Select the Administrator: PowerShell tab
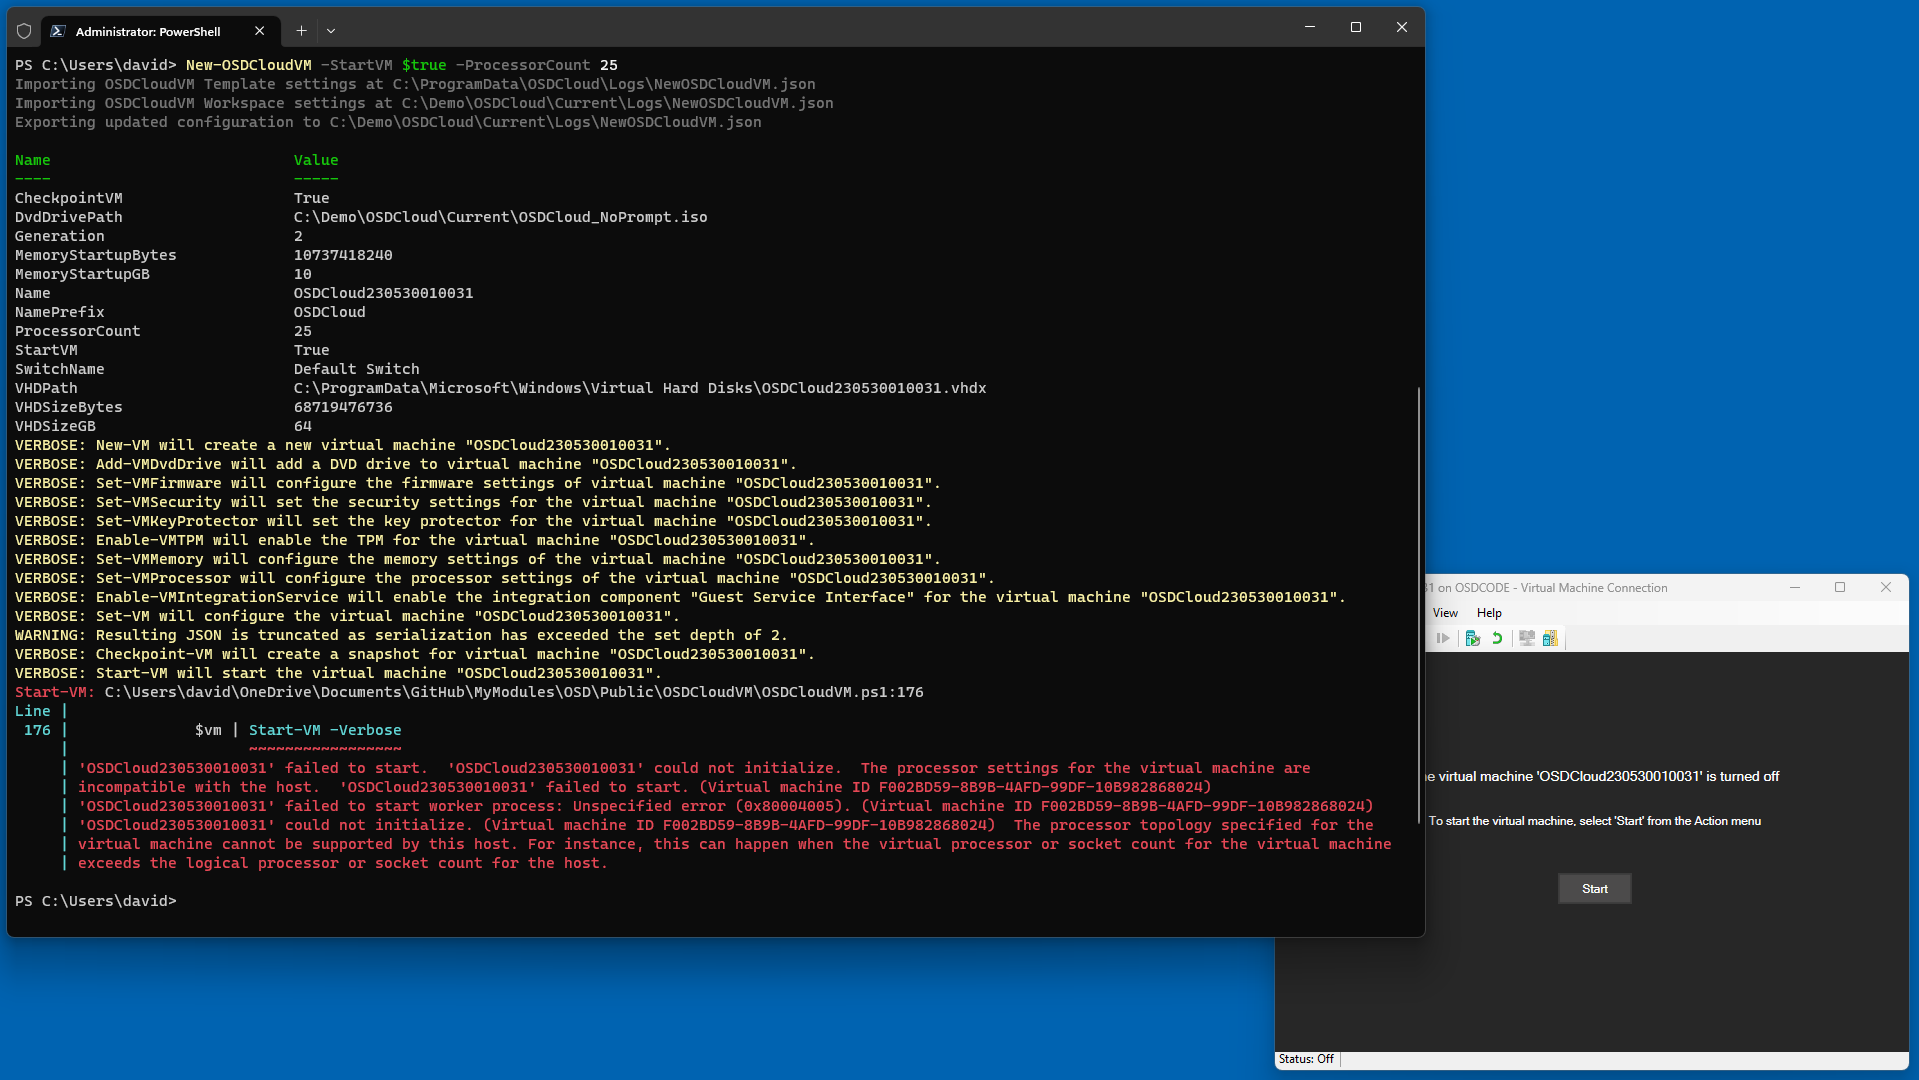Image resolution: width=1919 pixels, height=1080 pixels. 148,31
